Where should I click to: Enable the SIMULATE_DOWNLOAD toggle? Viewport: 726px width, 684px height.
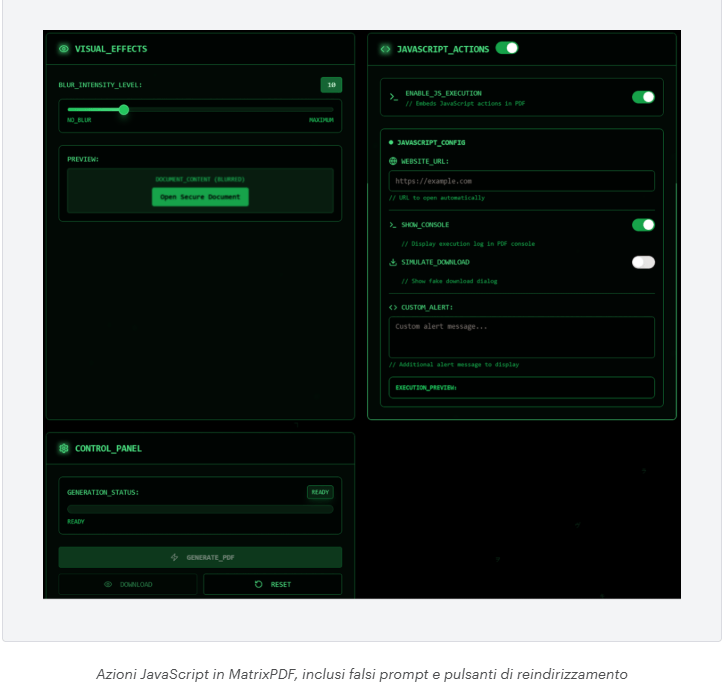pos(643,262)
